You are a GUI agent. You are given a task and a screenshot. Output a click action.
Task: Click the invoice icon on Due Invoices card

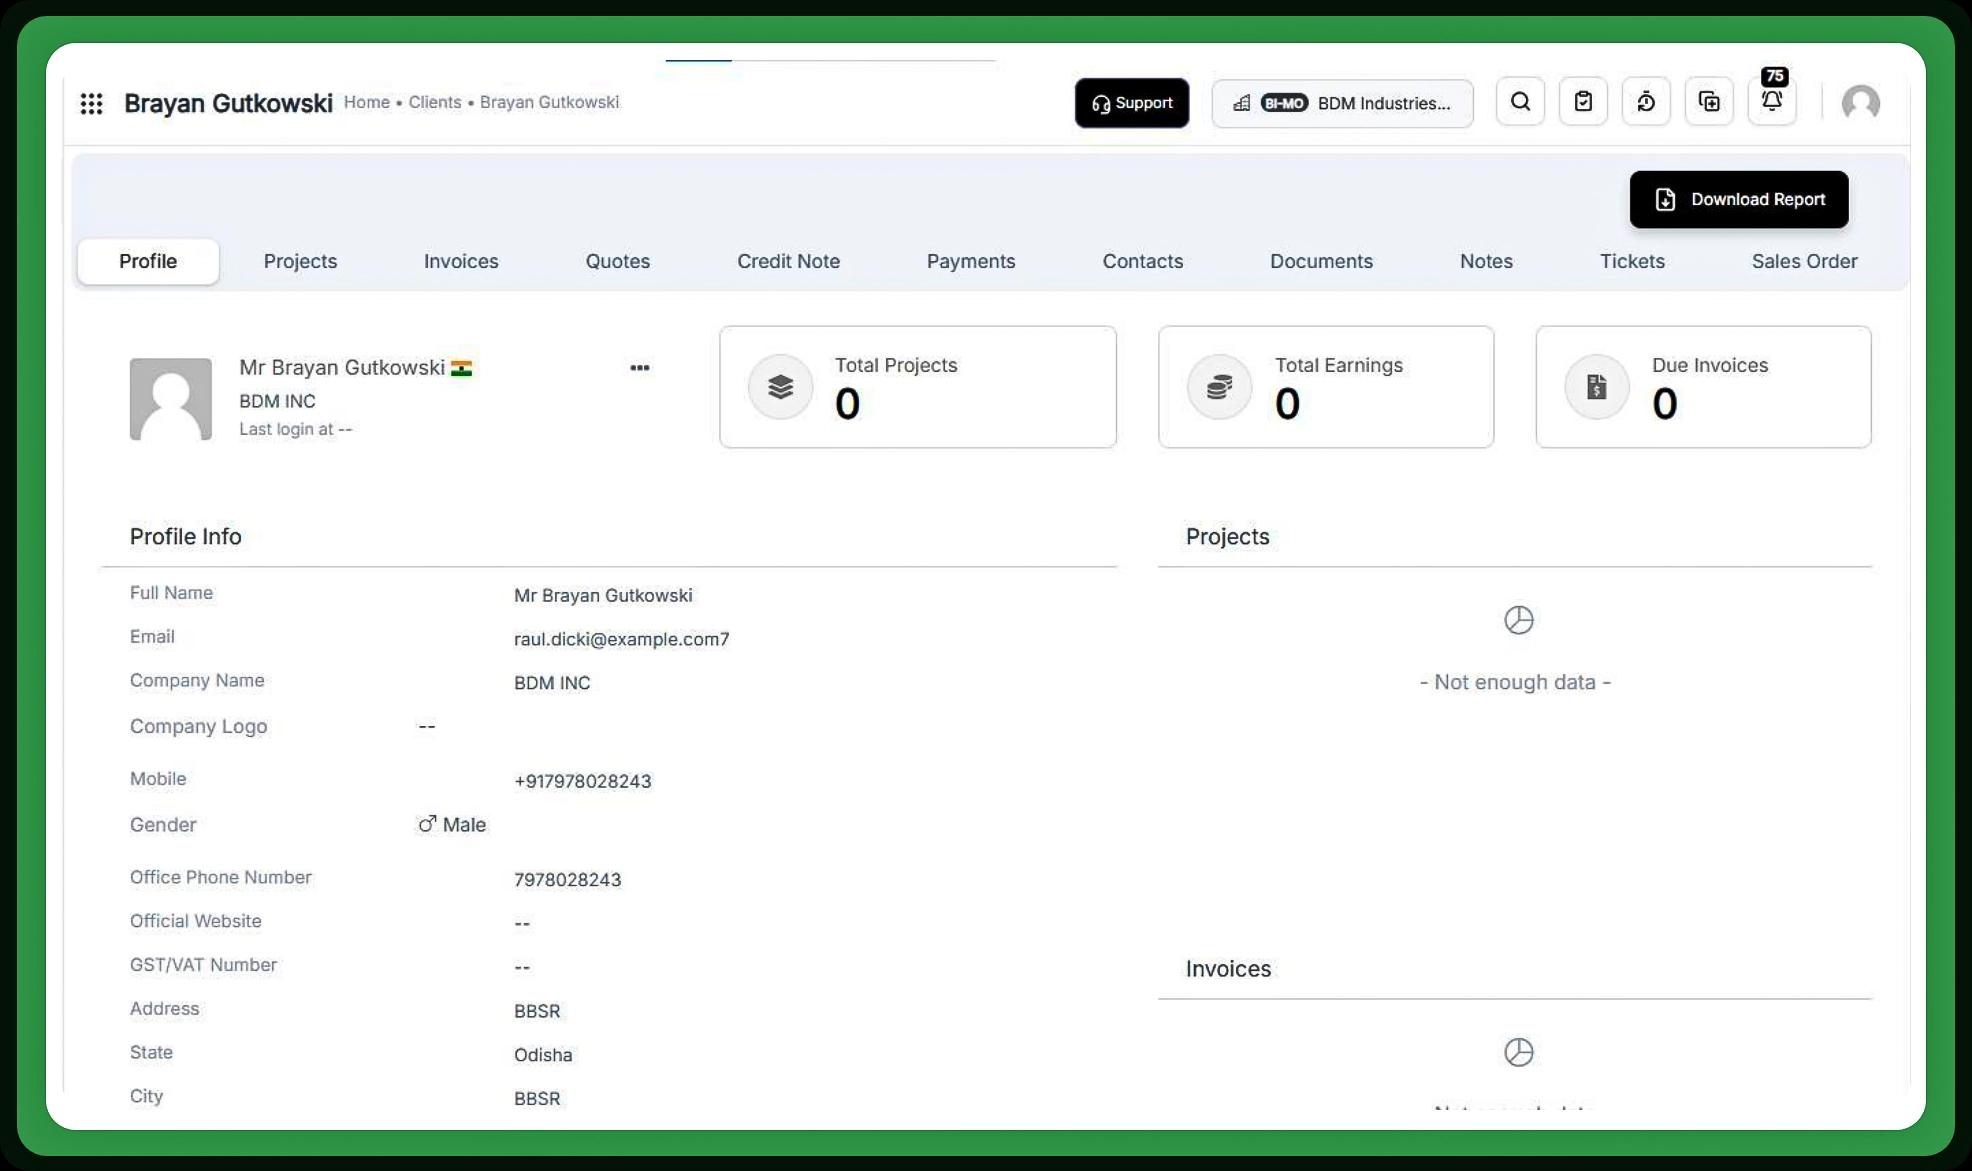1596,387
